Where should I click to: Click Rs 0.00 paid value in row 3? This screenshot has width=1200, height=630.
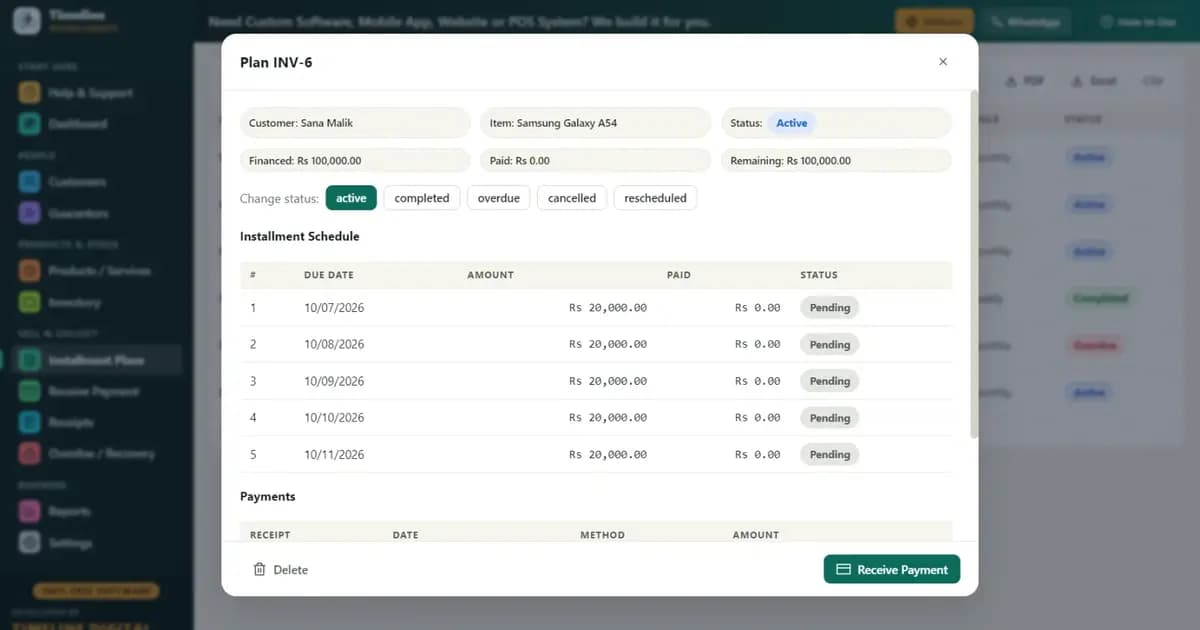(x=757, y=381)
